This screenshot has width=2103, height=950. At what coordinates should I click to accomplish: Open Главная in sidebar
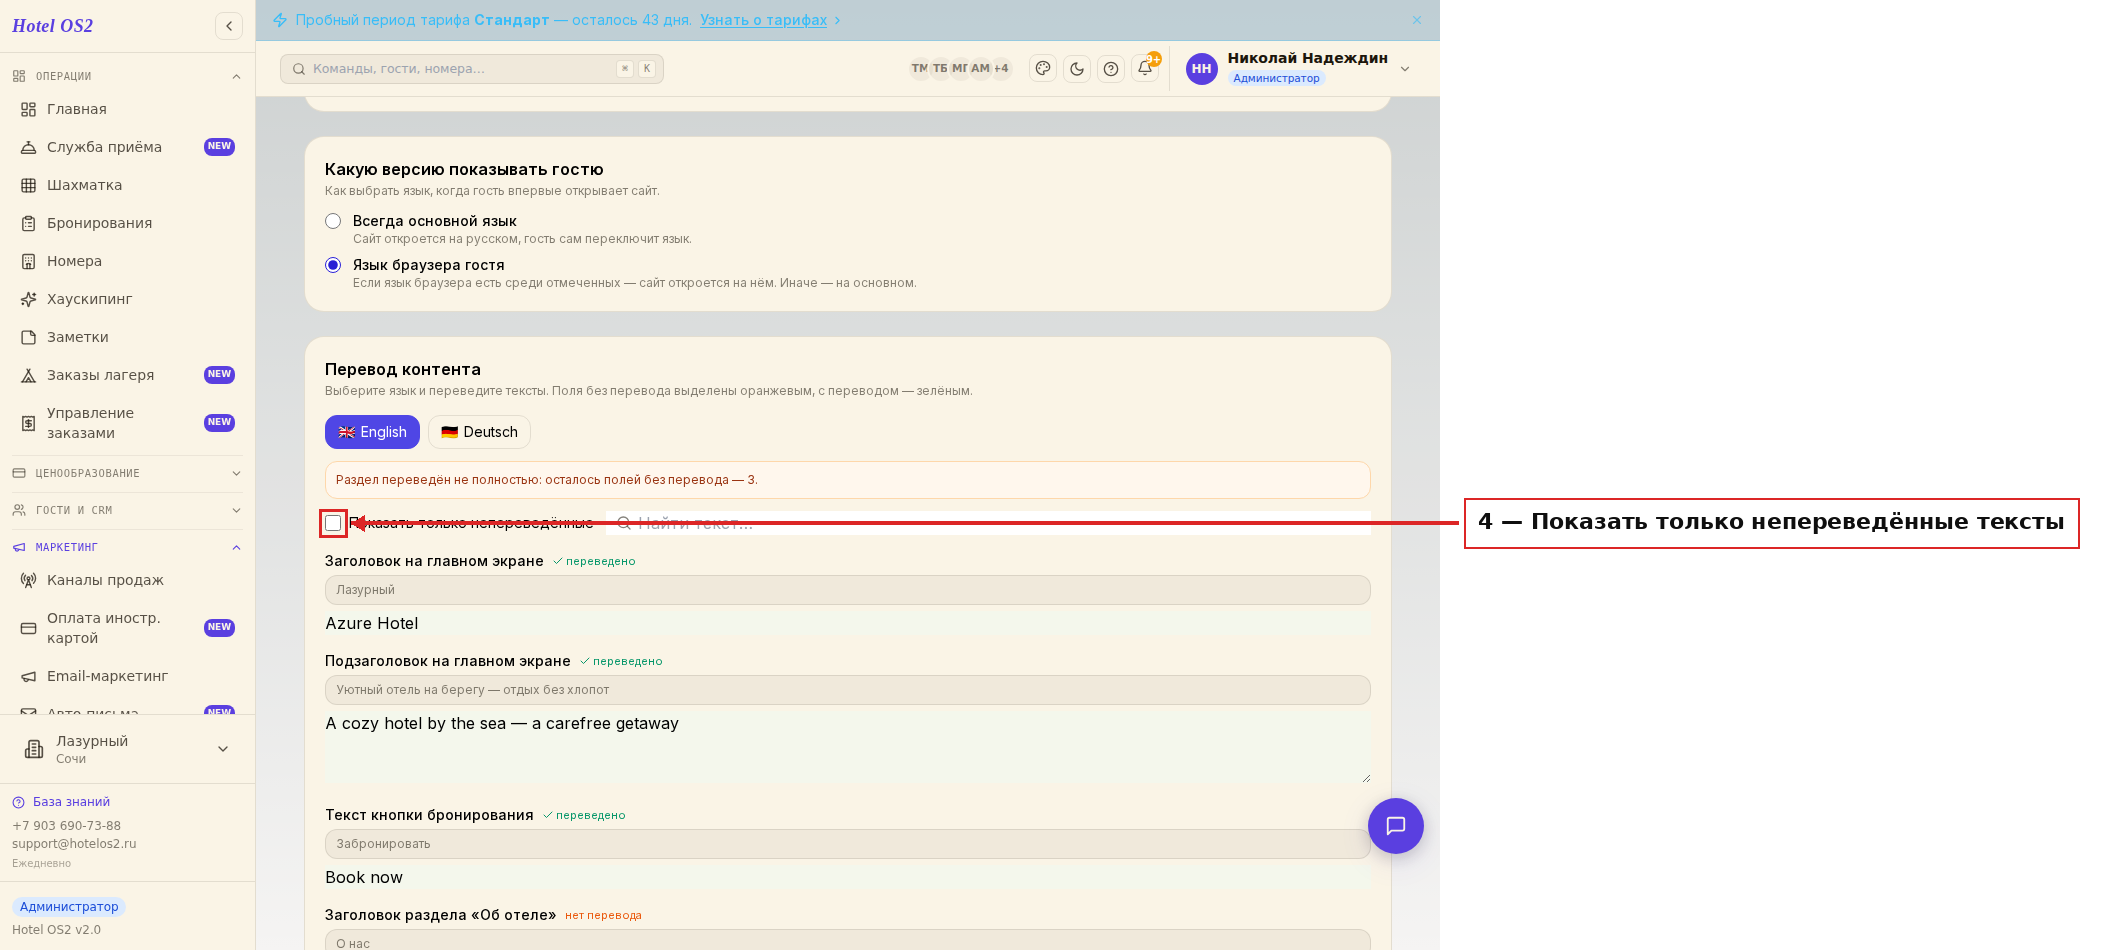127,109
